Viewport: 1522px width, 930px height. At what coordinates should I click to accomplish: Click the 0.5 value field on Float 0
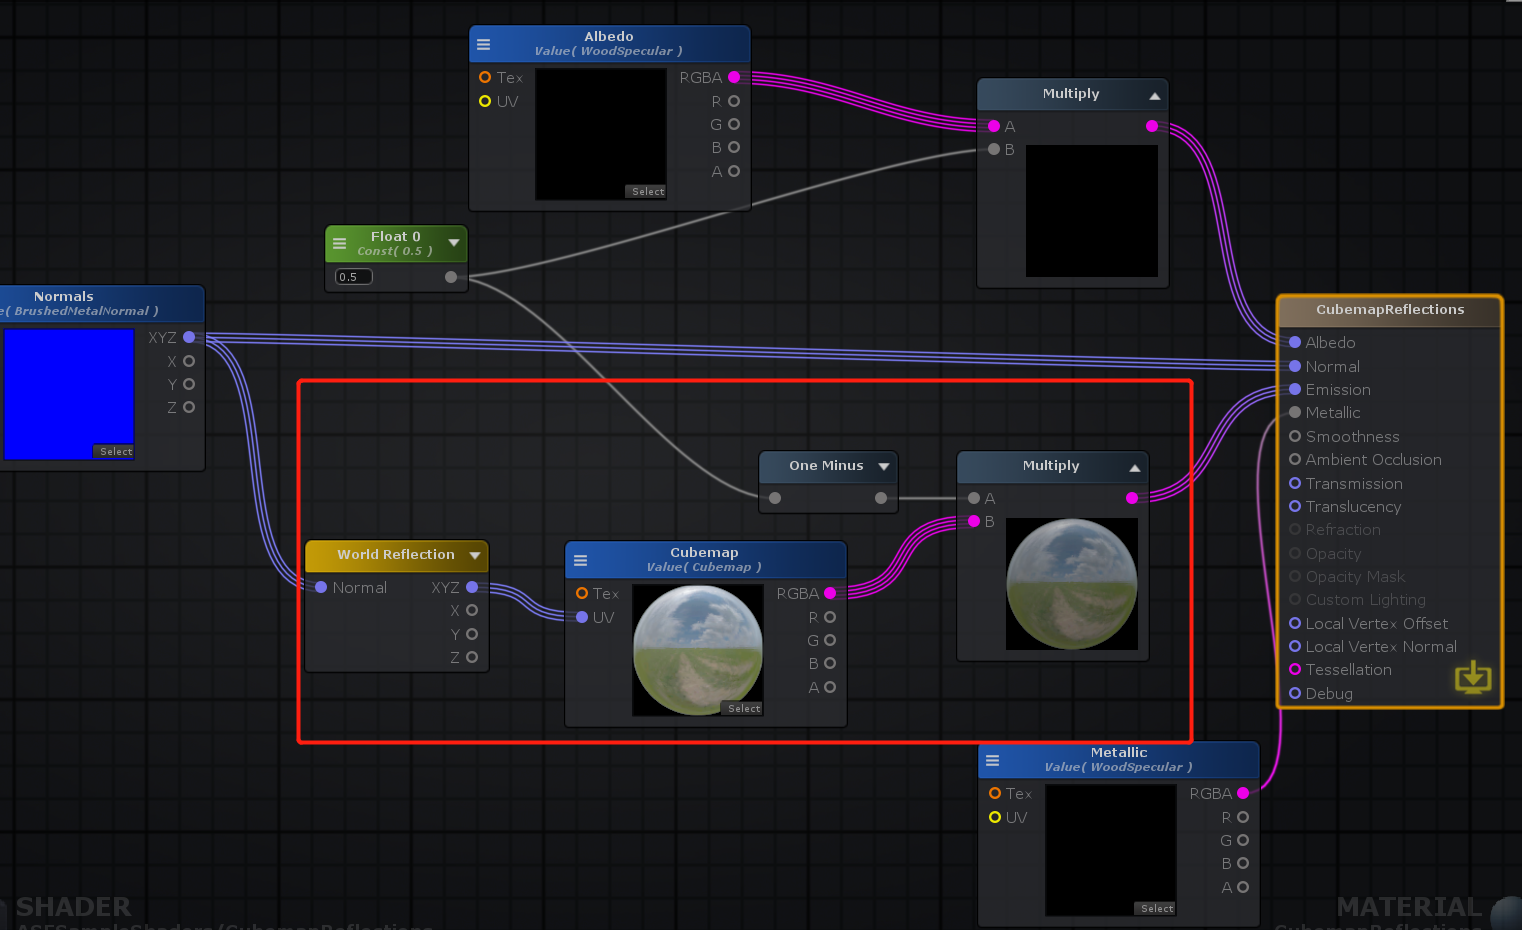352,276
